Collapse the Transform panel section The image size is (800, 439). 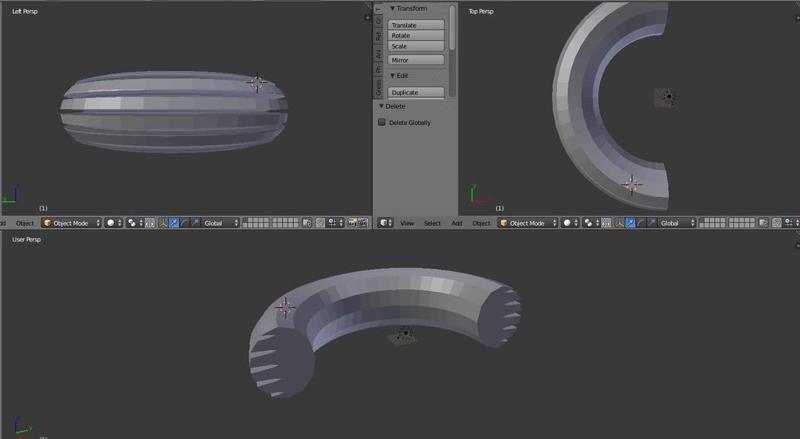[392, 8]
